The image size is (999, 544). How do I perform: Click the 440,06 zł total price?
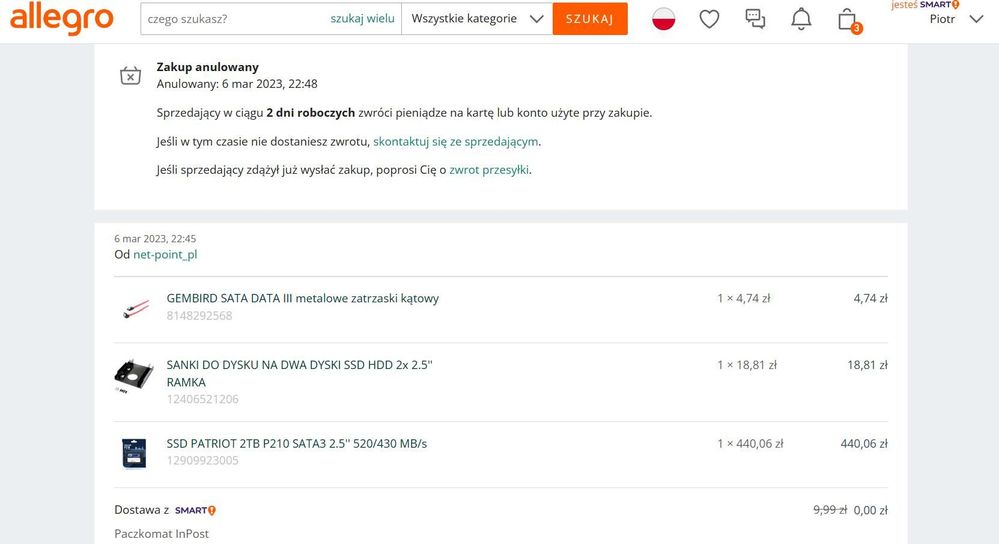point(864,444)
